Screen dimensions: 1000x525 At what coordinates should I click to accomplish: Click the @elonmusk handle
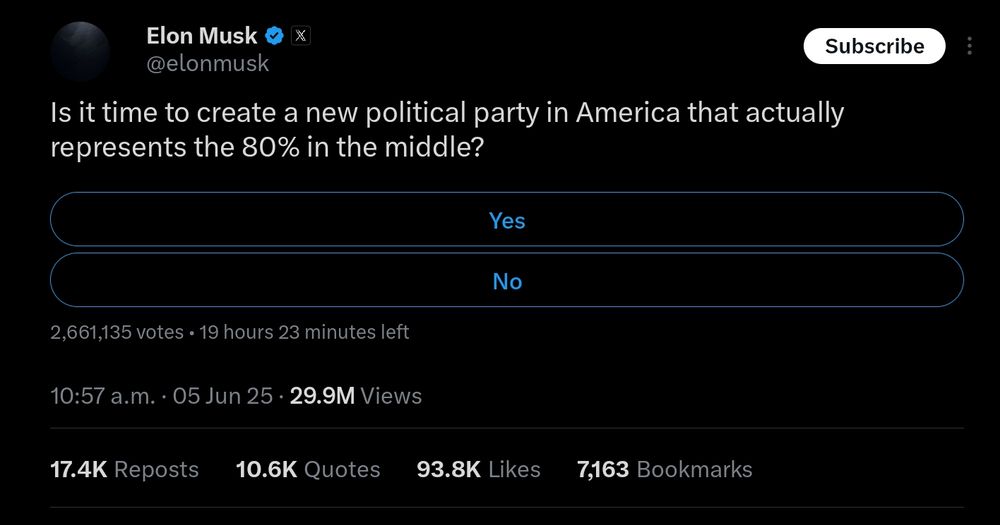(x=208, y=64)
